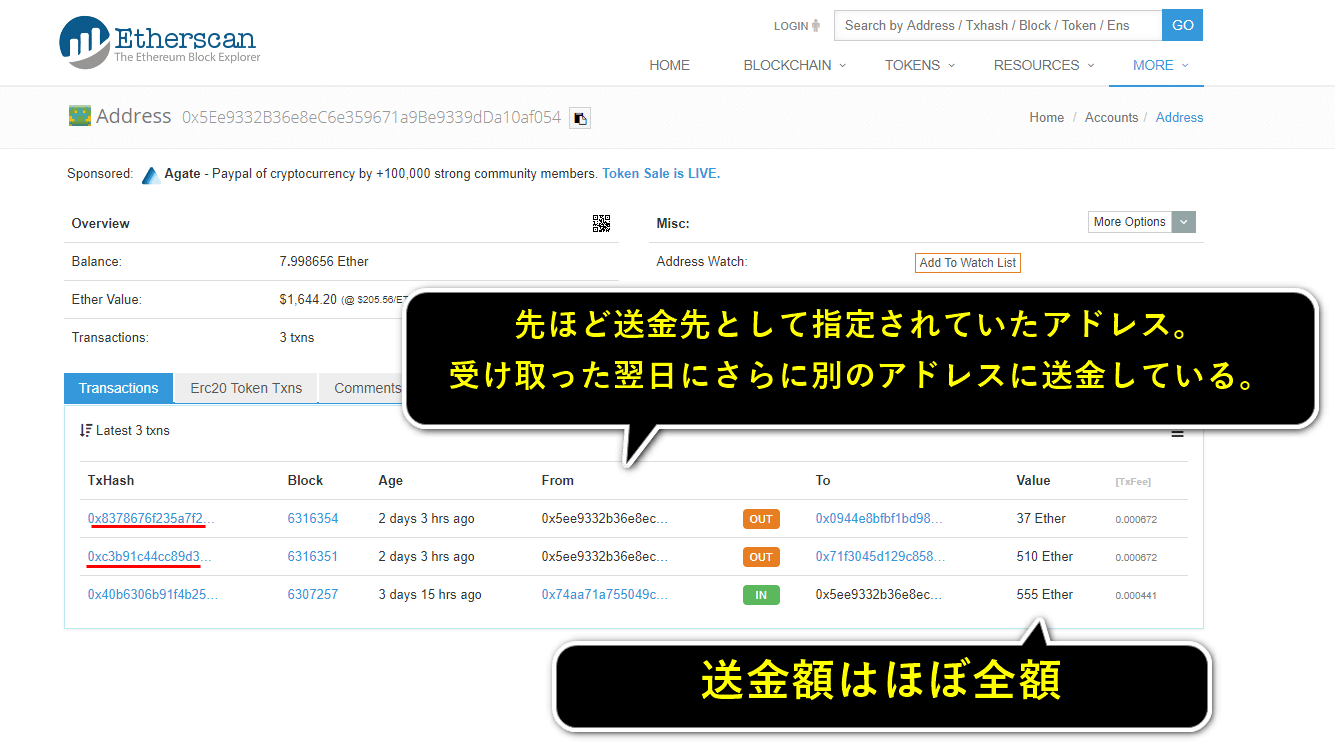Click the hamburger icon on the transactions panel

[x=1177, y=433]
